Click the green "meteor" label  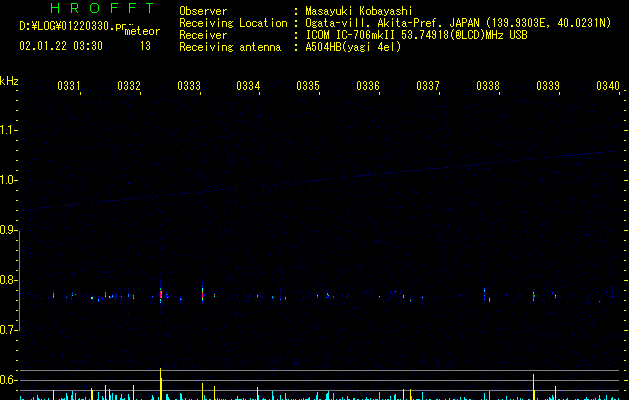pos(142,31)
